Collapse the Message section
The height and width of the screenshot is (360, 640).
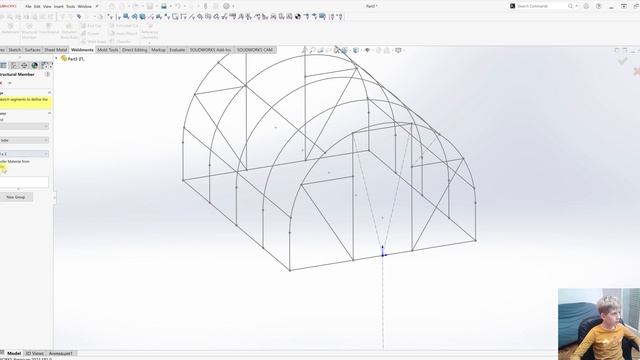tap(49, 93)
